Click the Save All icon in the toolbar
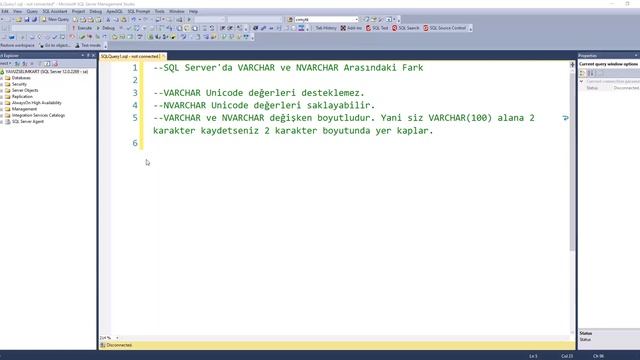Viewport: 640px width, 360px height. [x=34, y=20]
